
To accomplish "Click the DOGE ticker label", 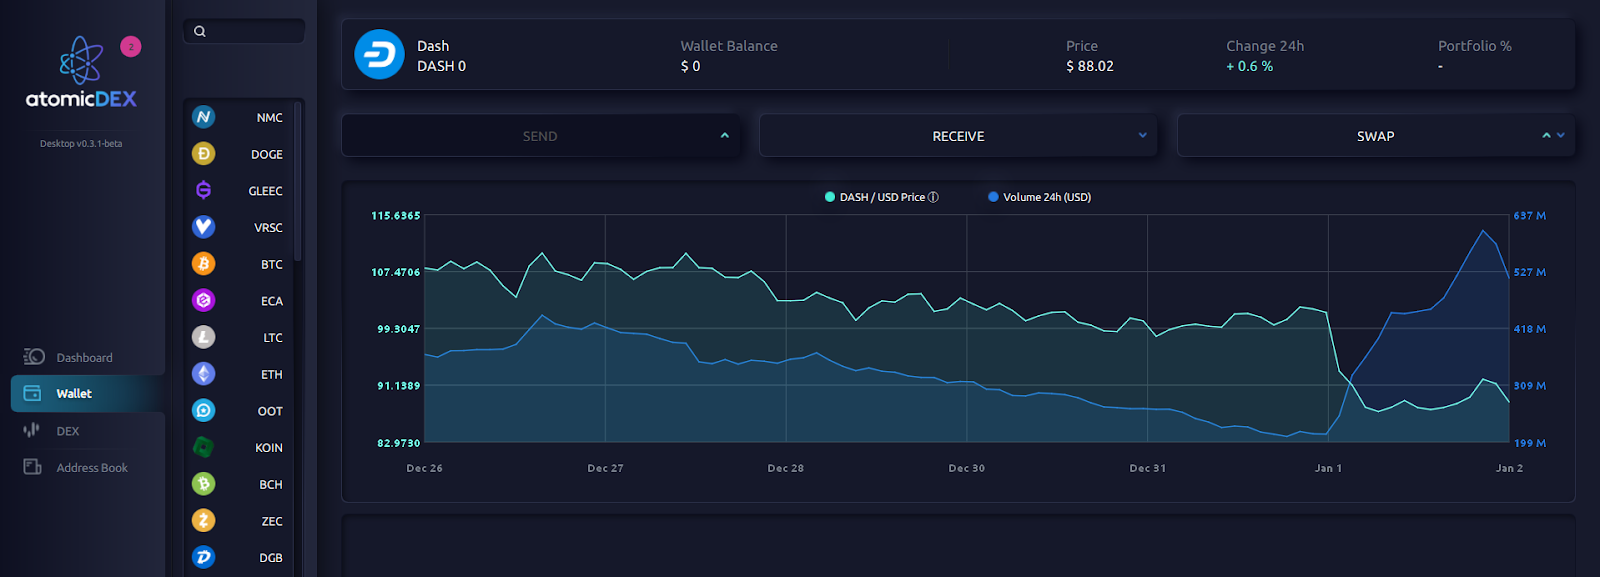I will click(267, 154).
